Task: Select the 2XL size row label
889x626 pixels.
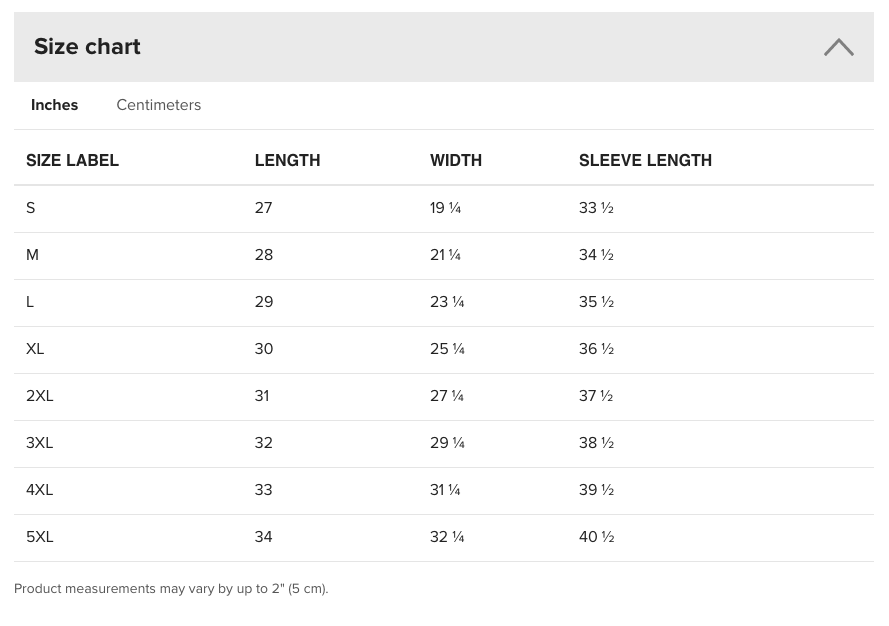Action: pyautogui.click(x=40, y=396)
